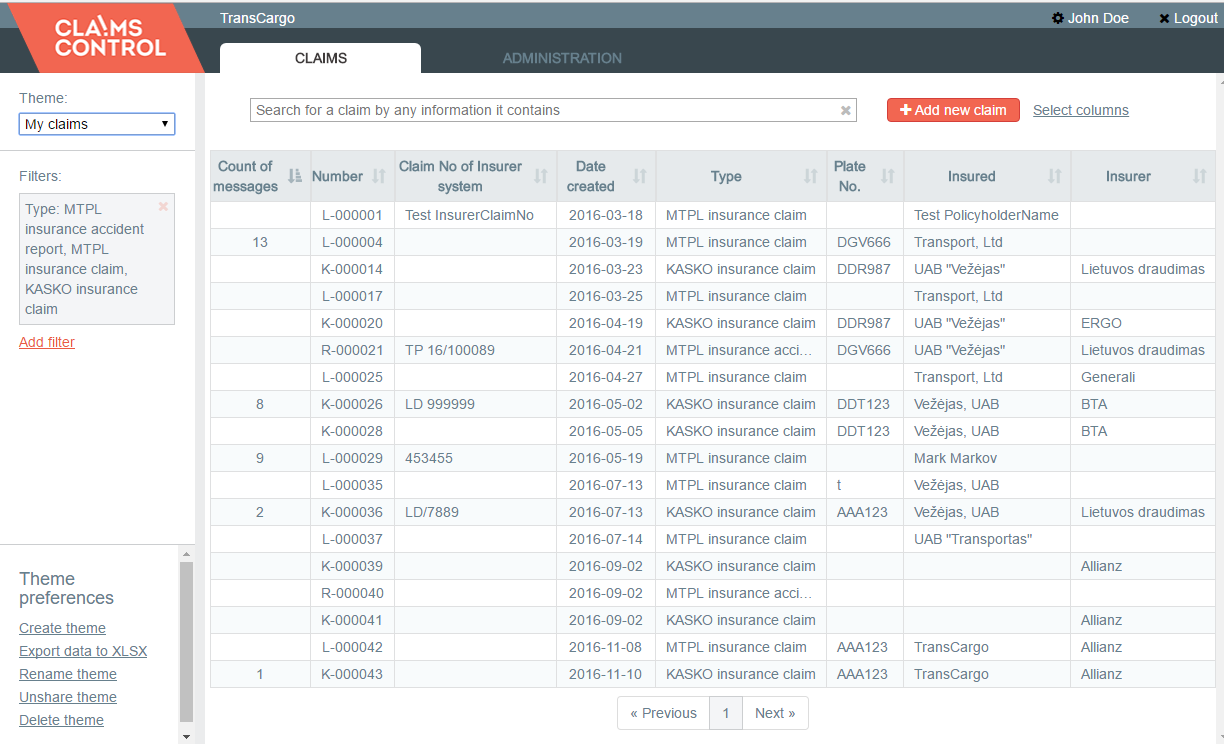Click the preferences panel scrollbar thumb

[x=186, y=641]
